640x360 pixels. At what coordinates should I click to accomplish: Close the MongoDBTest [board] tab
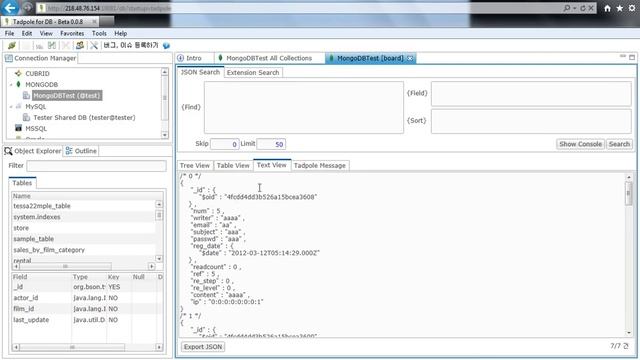click(x=410, y=58)
